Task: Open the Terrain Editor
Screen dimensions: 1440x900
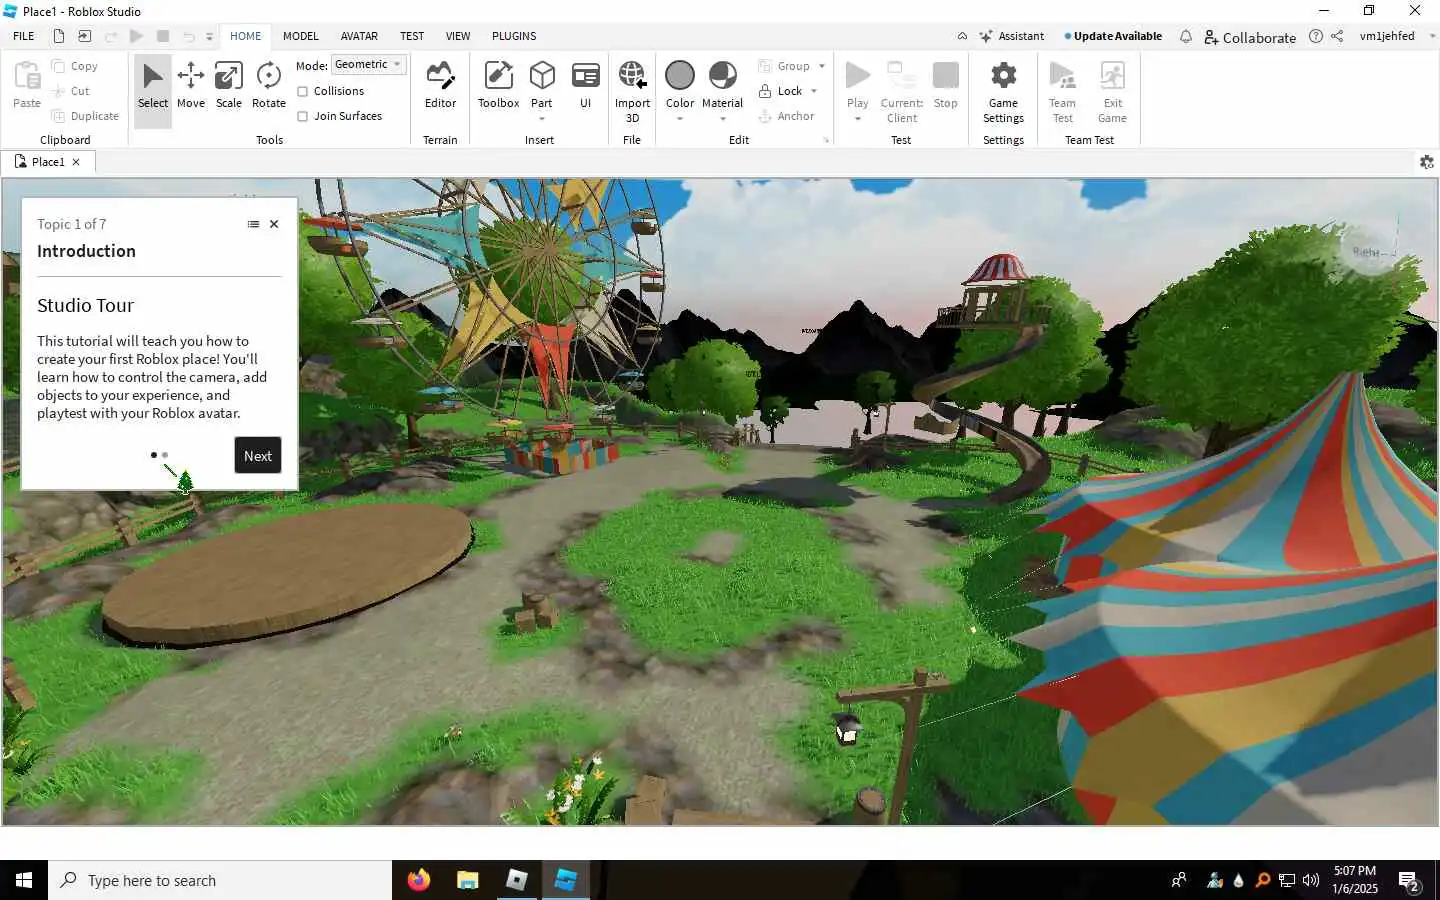Action: (x=440, y=87)
